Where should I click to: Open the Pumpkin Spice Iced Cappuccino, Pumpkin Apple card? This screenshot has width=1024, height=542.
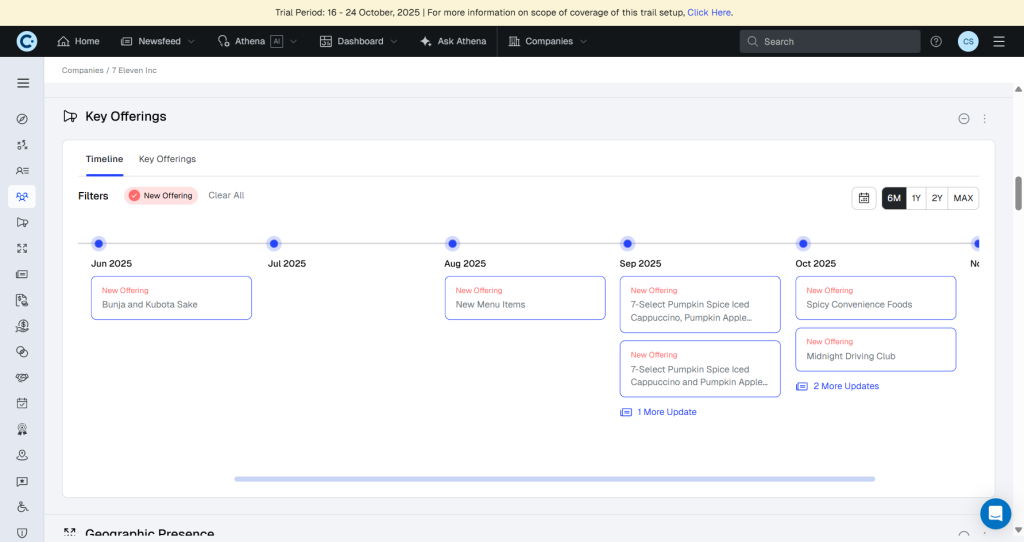[700, 304]
